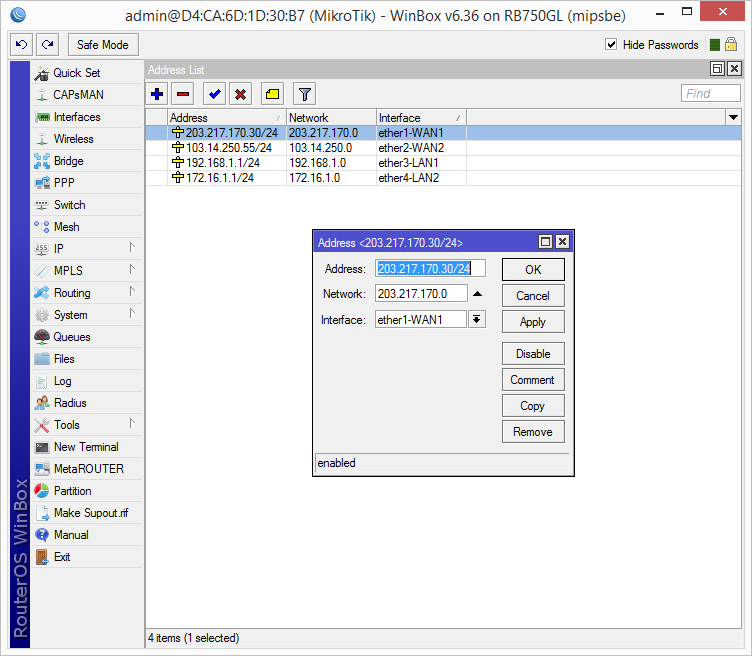Viewport: 752px width, 656px height.
Task: Click Remove button in dialog
Action: tap(533, 432)
